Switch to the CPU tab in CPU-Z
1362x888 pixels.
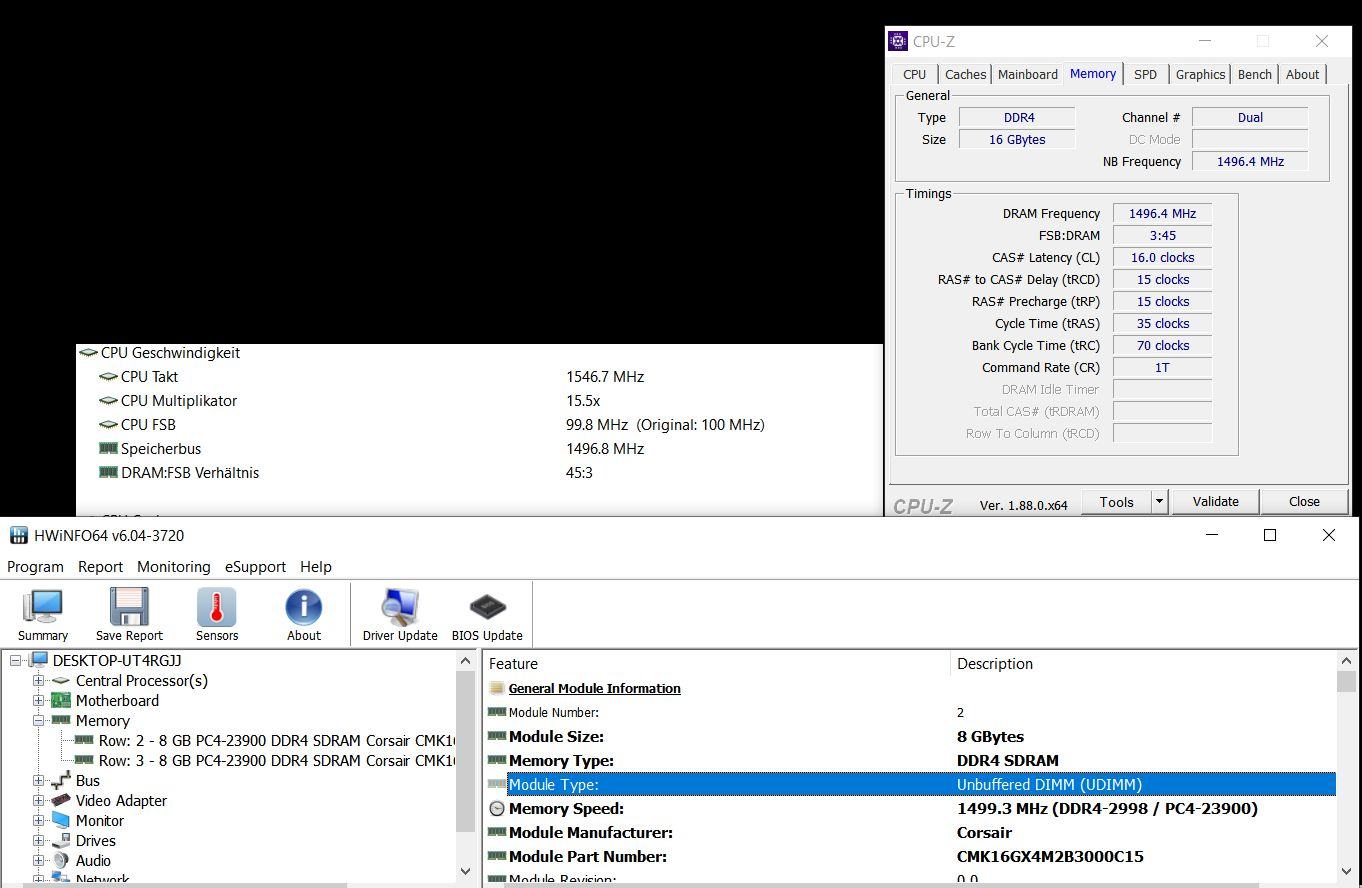pyautogui.click(x=914, y=74)
